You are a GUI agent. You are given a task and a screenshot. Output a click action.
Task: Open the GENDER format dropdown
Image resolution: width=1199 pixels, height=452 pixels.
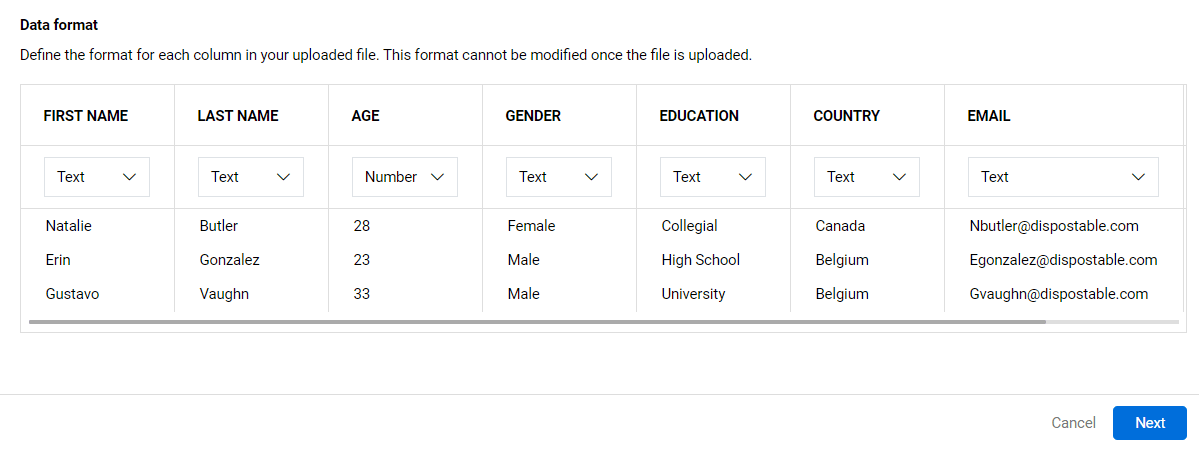tap(559, 177)
